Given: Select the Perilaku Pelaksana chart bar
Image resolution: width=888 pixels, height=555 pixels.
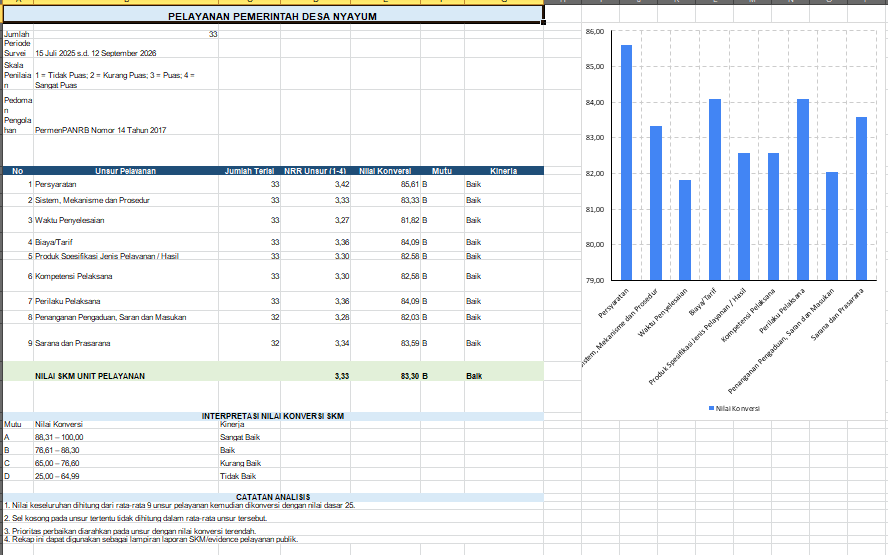Looking at the screenshot, I should (802, 190).
